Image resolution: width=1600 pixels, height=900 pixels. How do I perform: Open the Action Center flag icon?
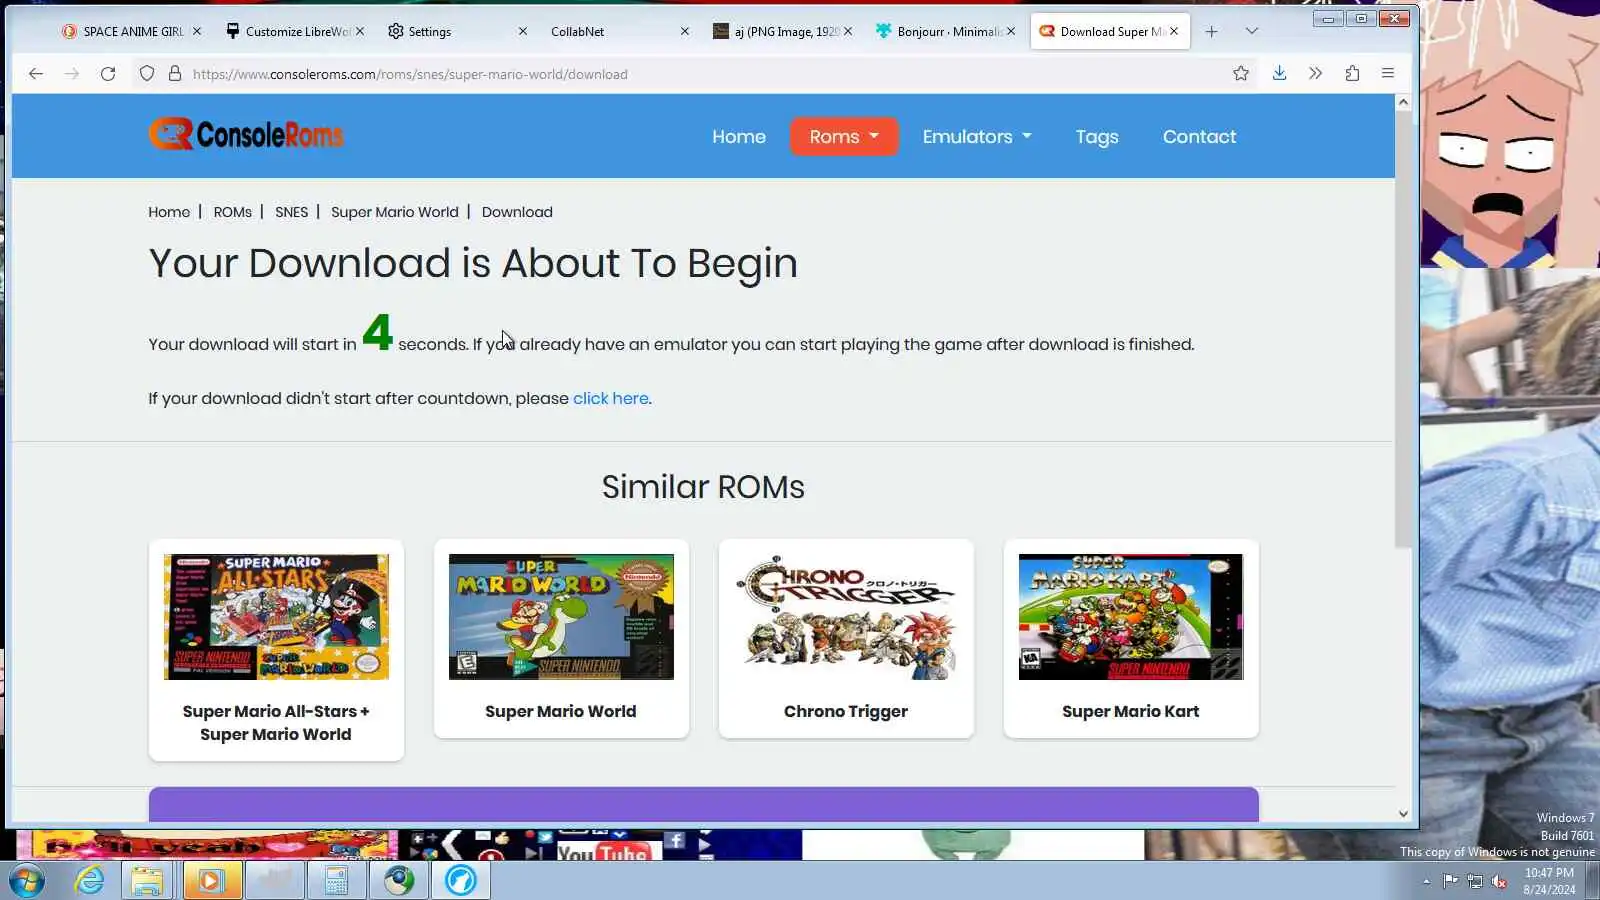(x=1450, y=881)
